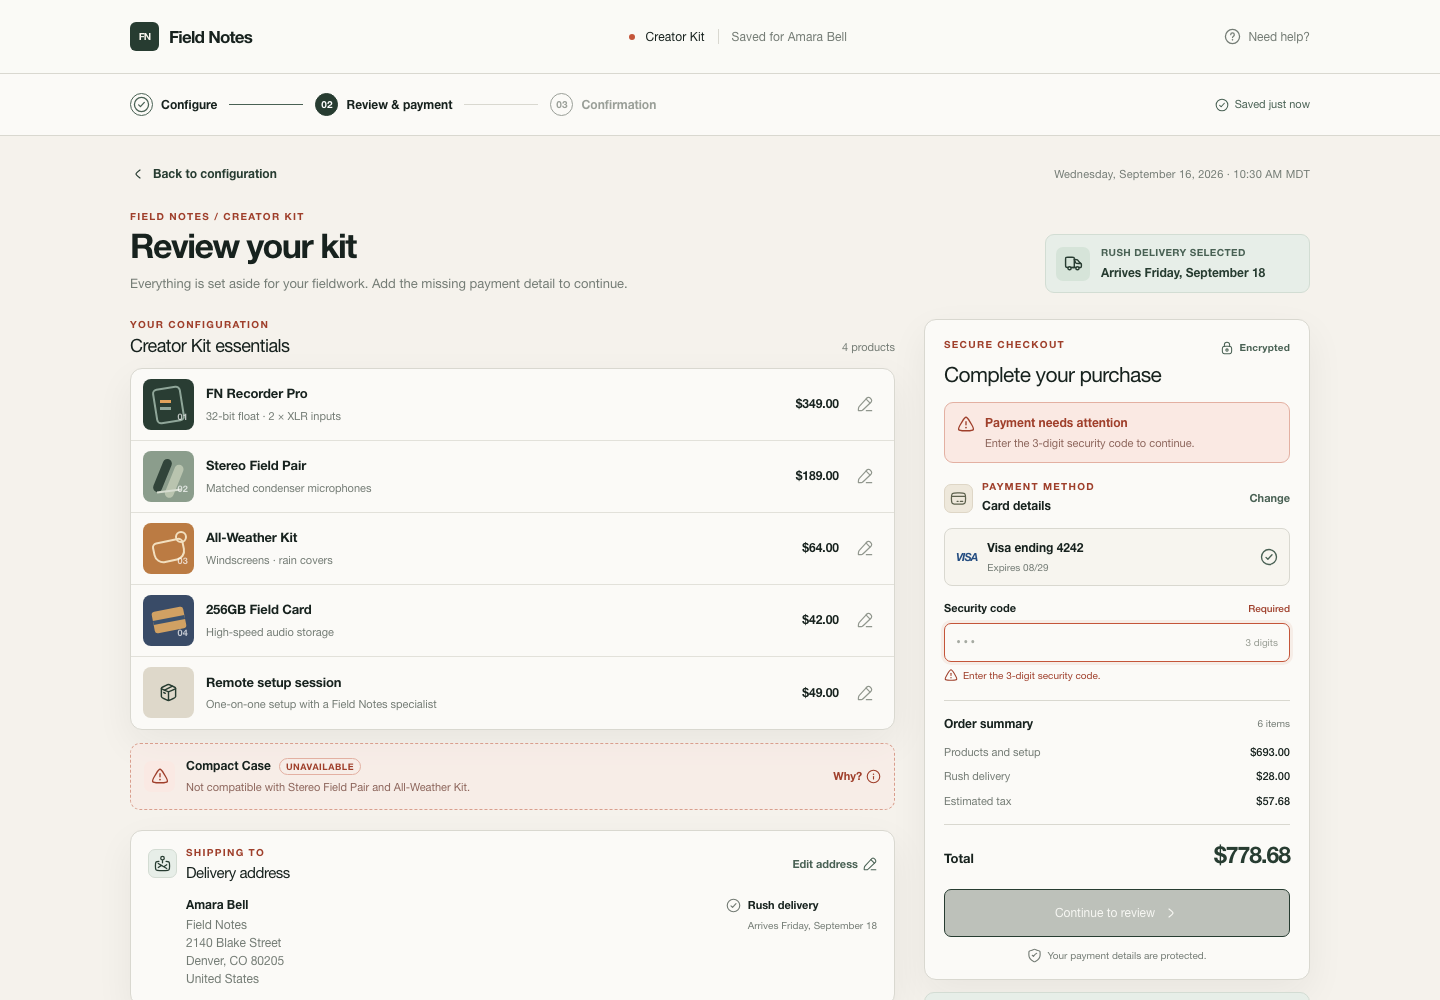The height and width of the screenshot is (1000, 1440).
Task: Click the "6 items" order summary count
Action: tap(1273, 724)
